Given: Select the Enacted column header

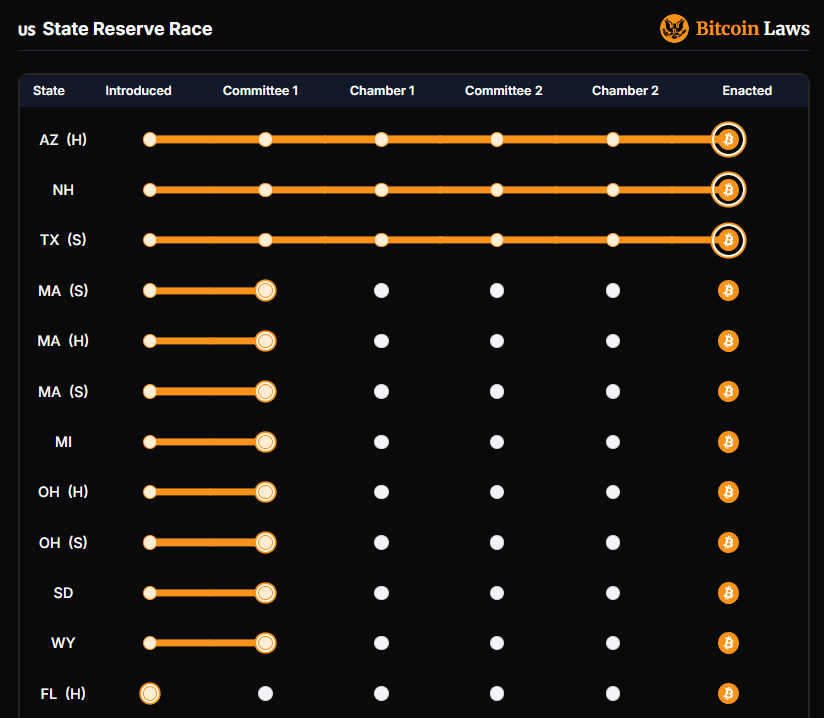Looking at the screenshot, I should [747, 91].
